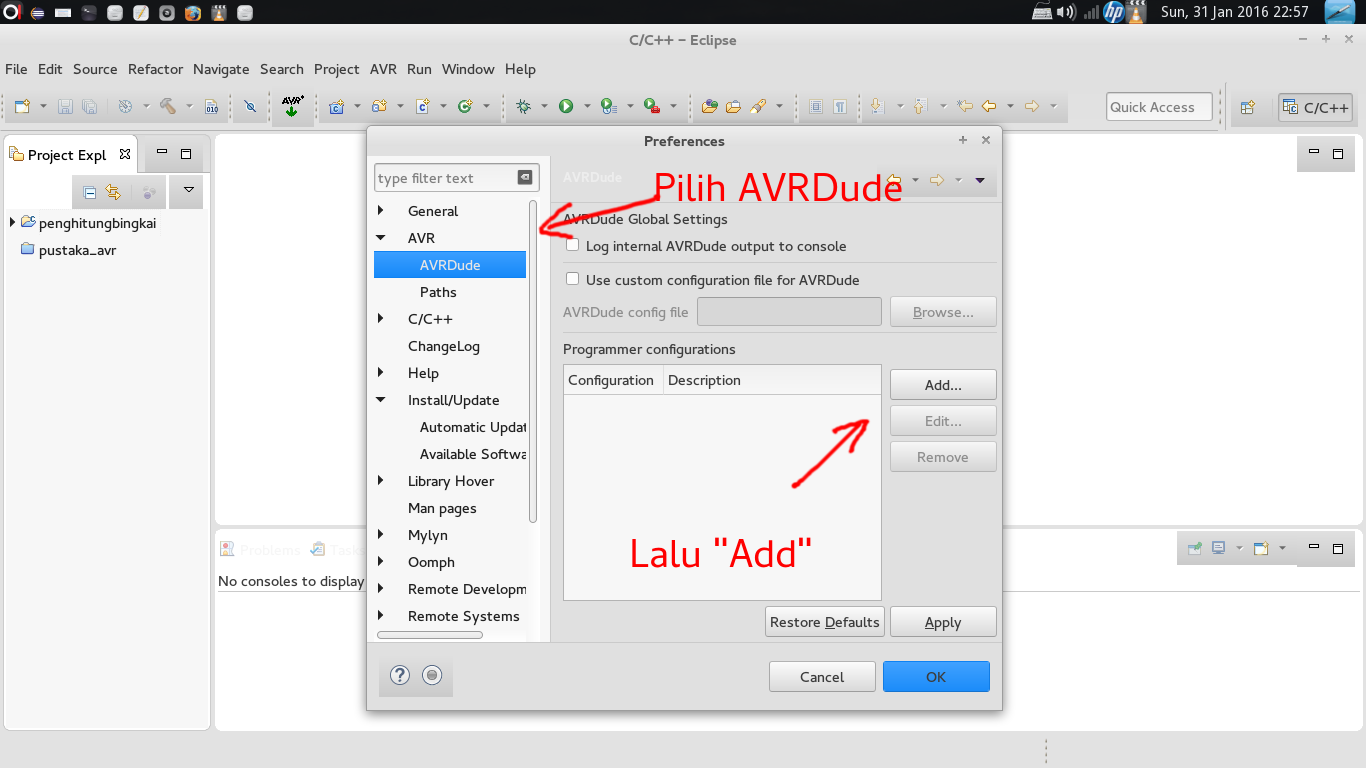Select Paths under AVR
The width and height of the screenshot is (1366, 768).
(x=438, y=292)
